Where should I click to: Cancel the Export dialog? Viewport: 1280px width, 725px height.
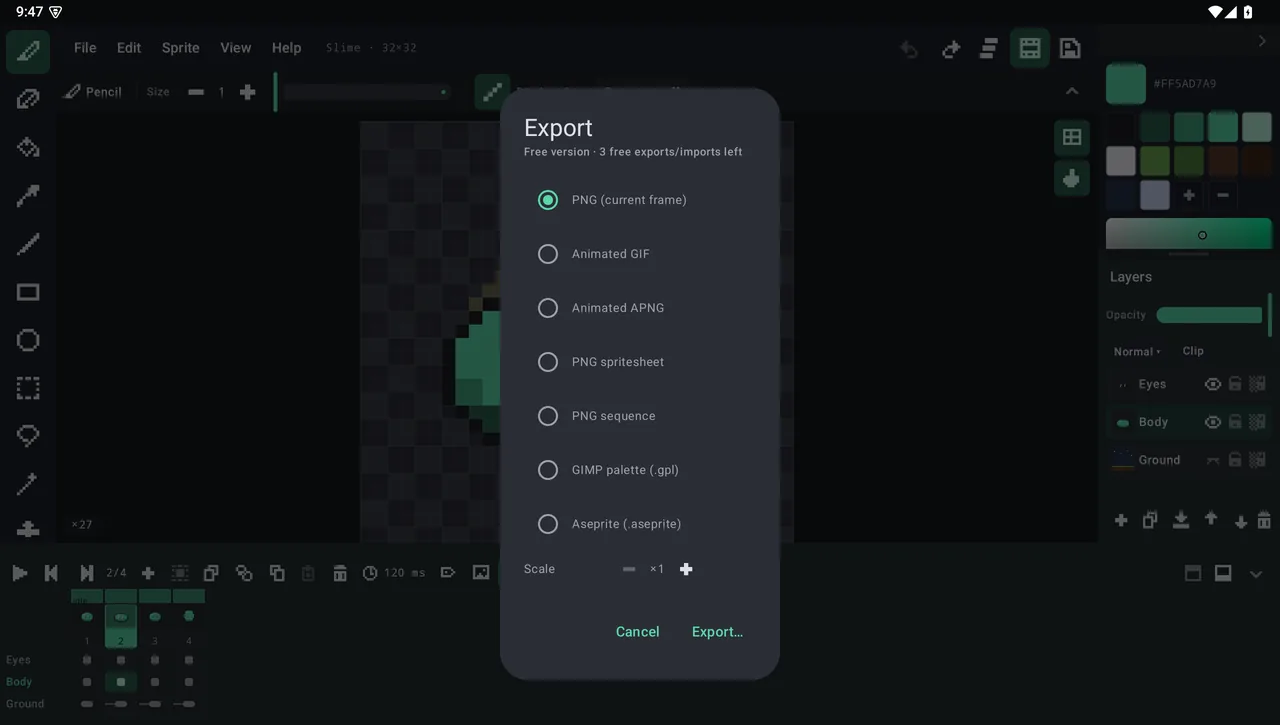[x=638, y=632]
